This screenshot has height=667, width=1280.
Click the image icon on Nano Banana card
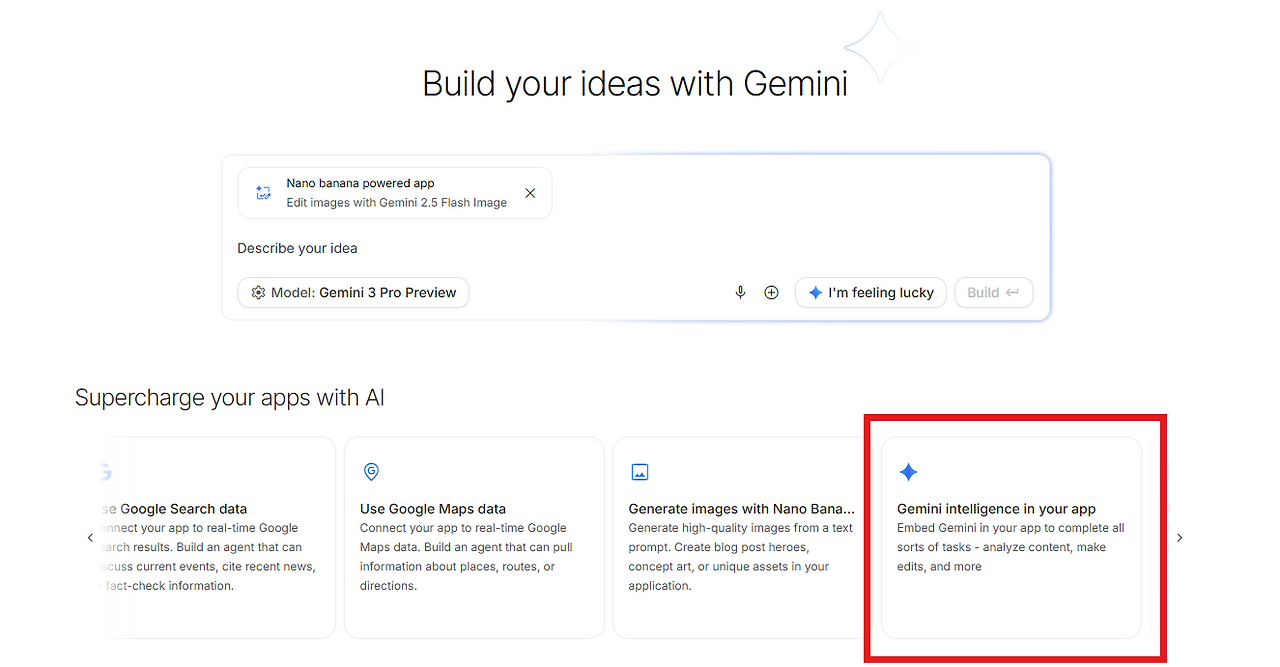coord(640,472)
